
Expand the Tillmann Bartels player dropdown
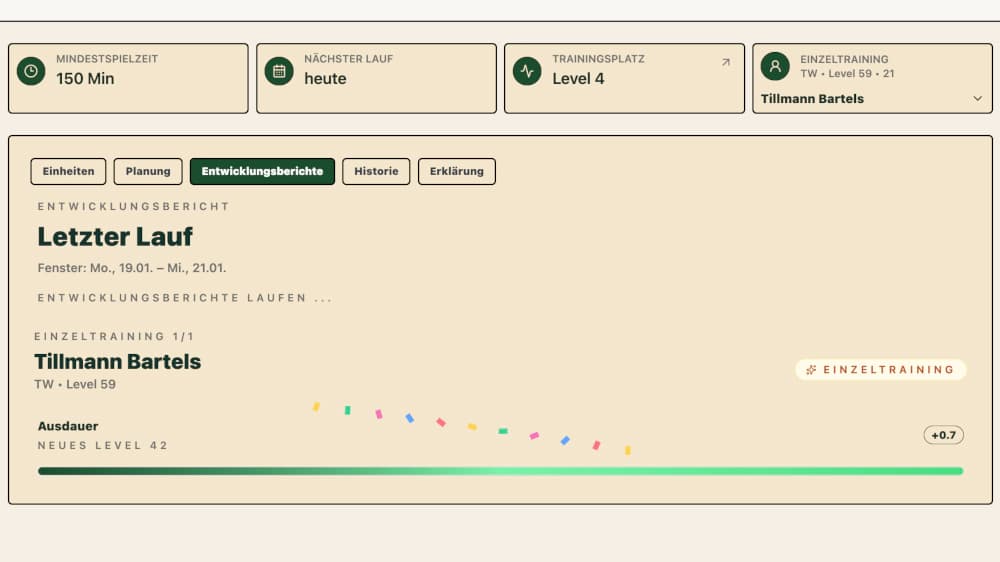pos(977,99)
